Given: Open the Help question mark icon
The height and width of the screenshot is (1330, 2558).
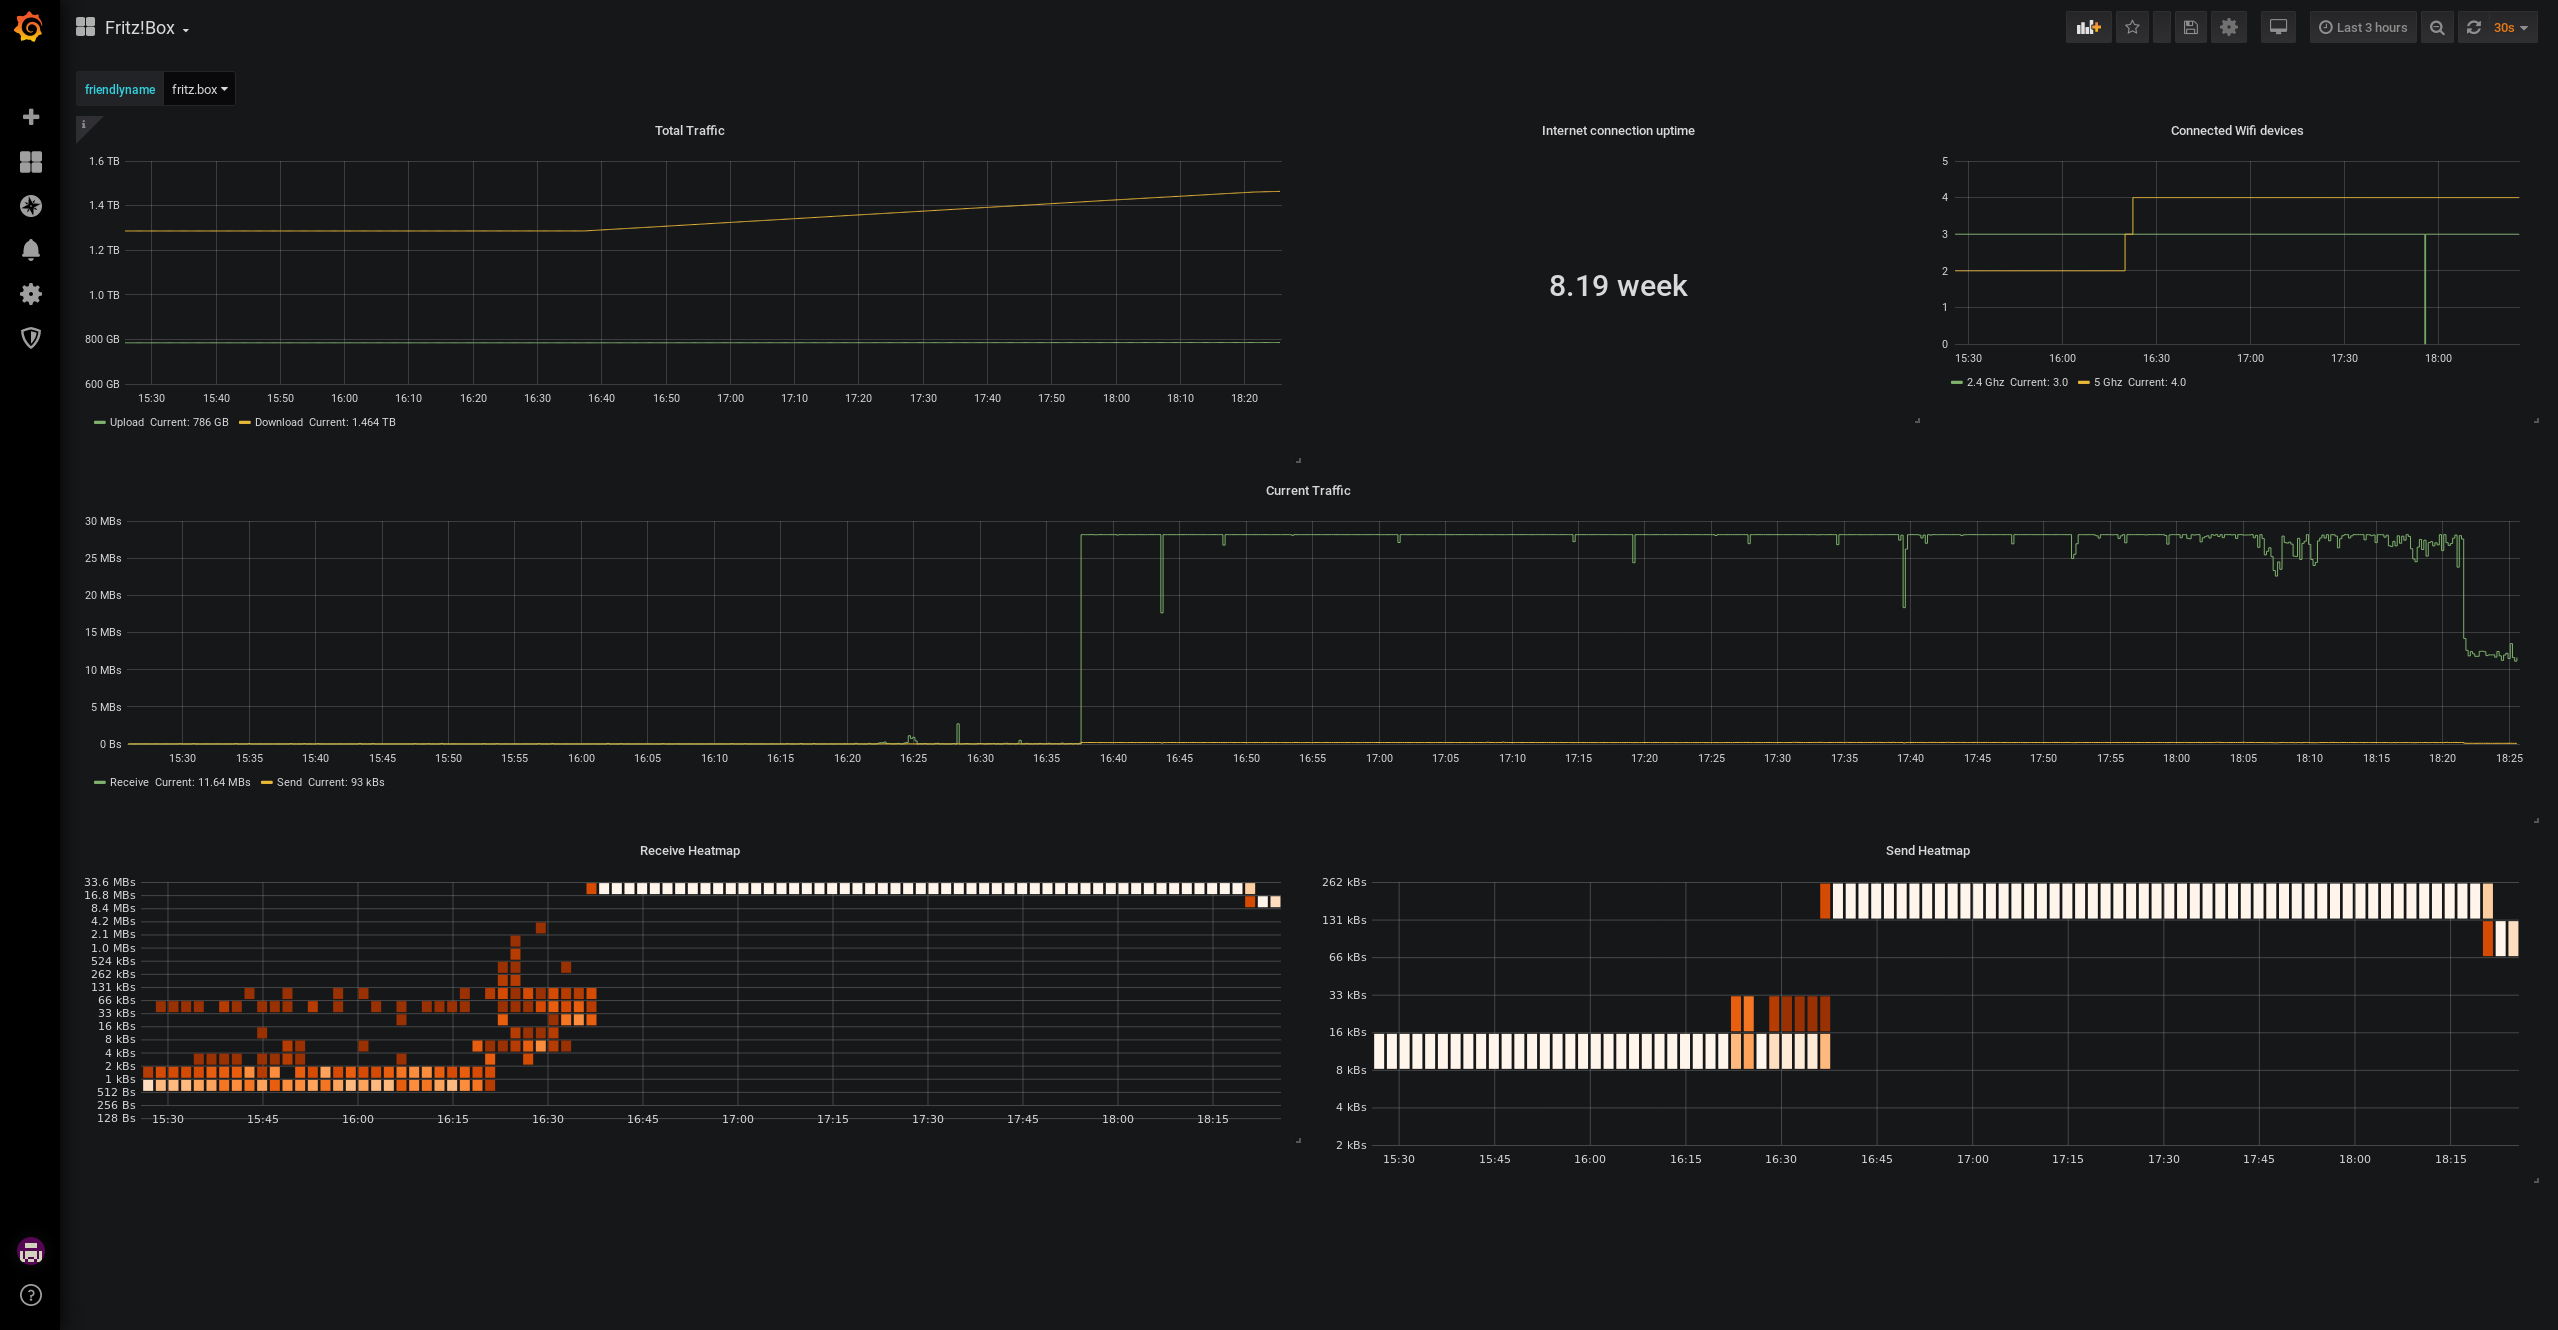Looking at the screenshot, I should [31, 1295].
